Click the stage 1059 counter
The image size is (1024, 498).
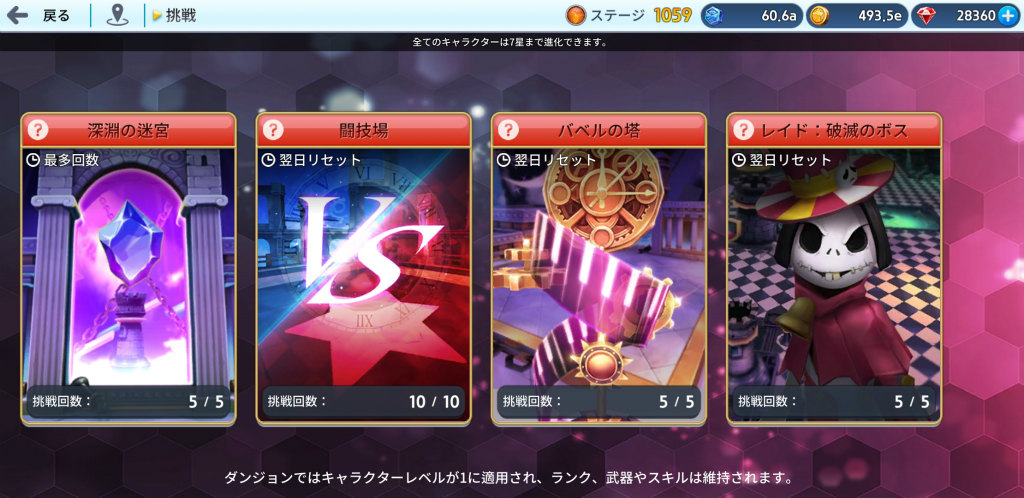click(x=673, y=16)
